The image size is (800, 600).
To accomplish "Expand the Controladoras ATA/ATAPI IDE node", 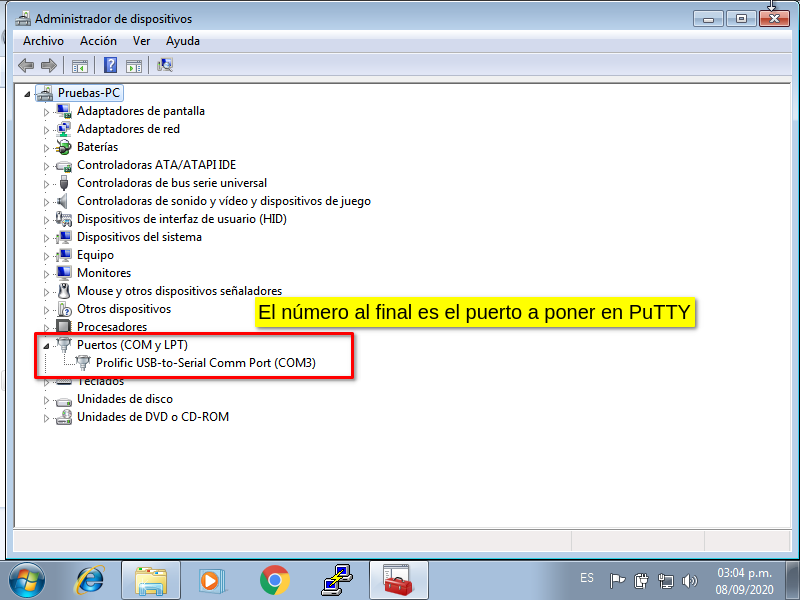I will tap(46, 166).
